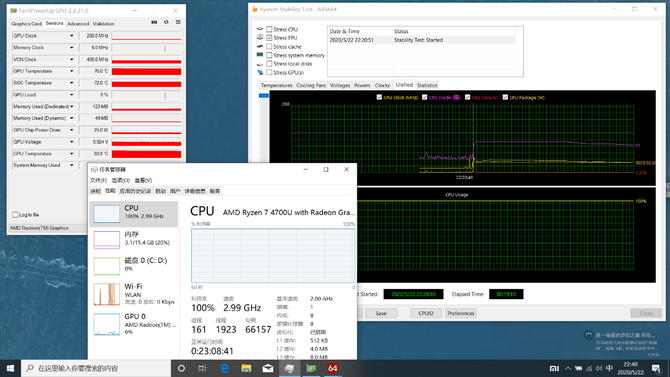Open Statistics tab in AIDA64
Viewport: 670px width, 377px height.
pos(427,85)
